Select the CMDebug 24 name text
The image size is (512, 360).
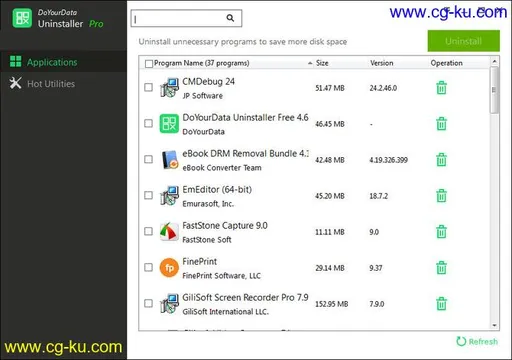tap(208, 82)
